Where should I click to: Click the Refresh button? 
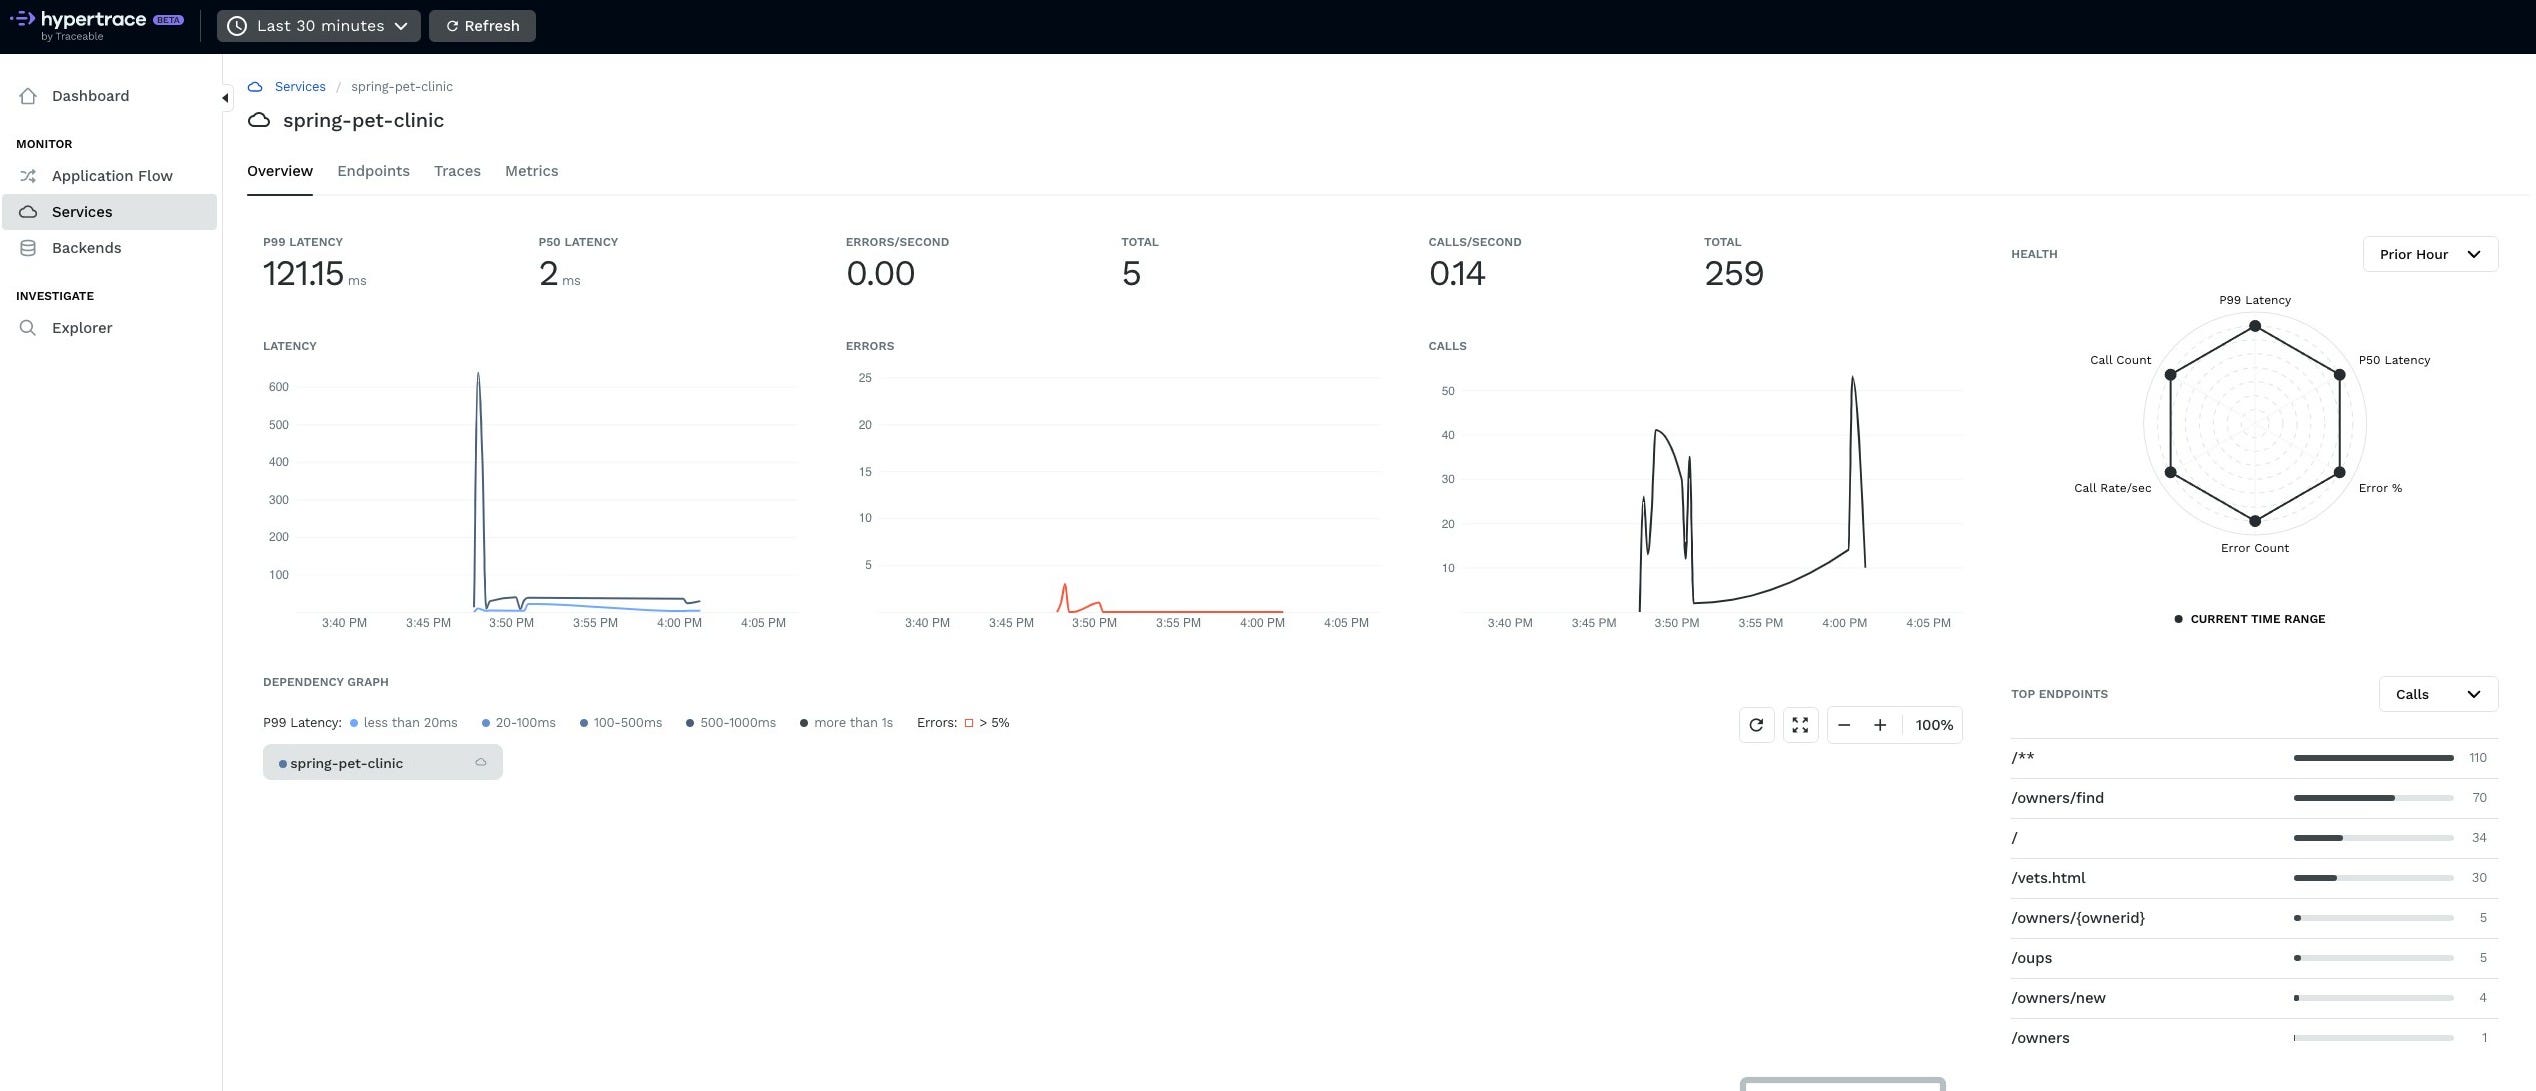pyautogui.click(x=482, y=26)
